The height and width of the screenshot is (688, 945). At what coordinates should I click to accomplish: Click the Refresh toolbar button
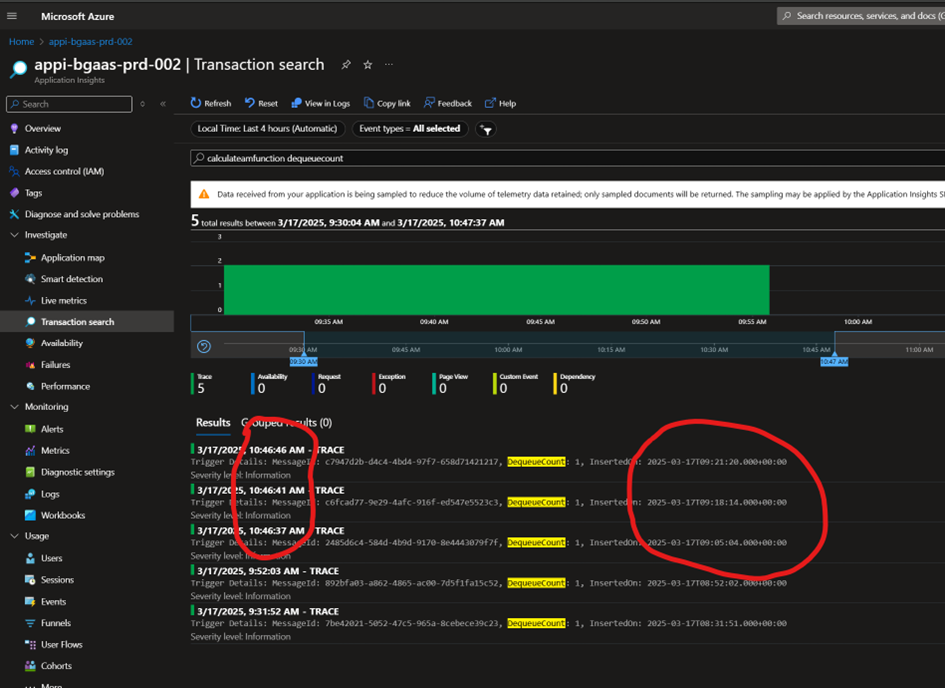tap(211, 103)
